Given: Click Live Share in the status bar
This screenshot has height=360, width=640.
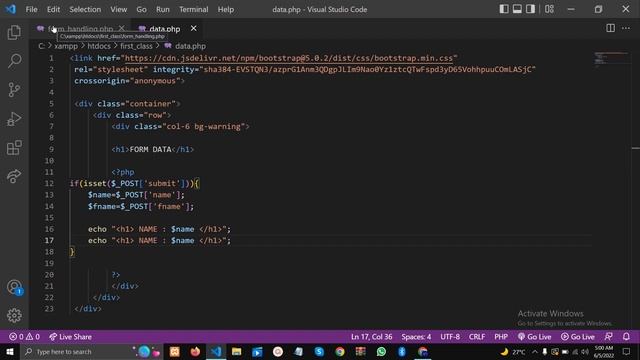Looking at the screenshot, I should (x=70, y=337).
